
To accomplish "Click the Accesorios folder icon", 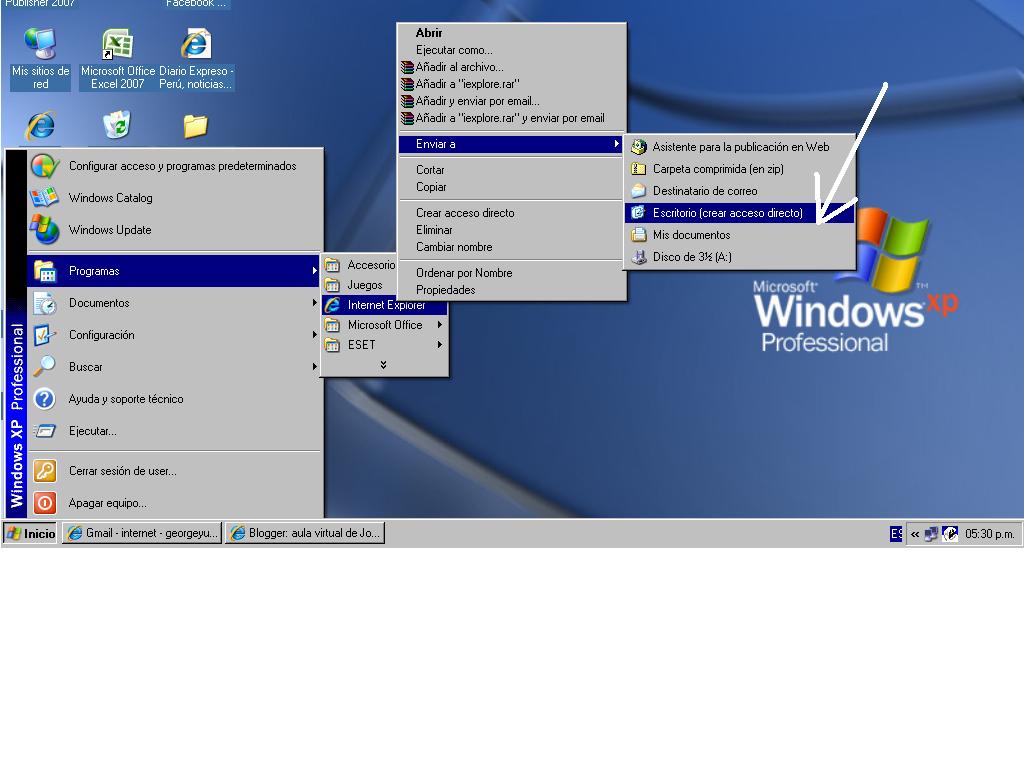I will click(x=332, y=265).
